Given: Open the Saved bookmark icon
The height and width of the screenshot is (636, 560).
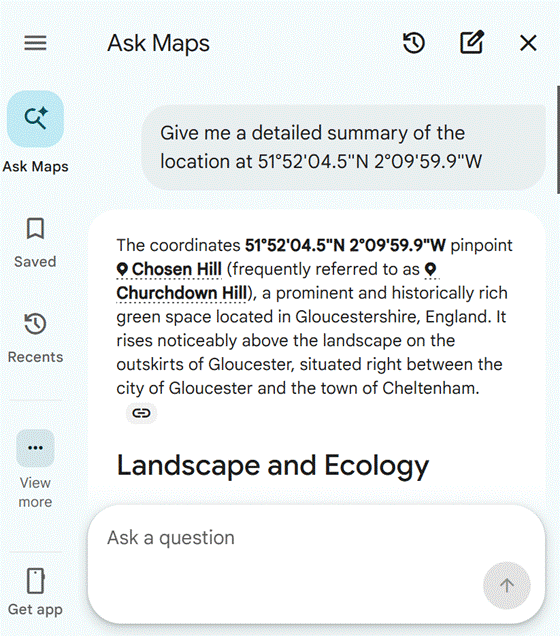Looking at the screenshot, I should tap(35, 229).
